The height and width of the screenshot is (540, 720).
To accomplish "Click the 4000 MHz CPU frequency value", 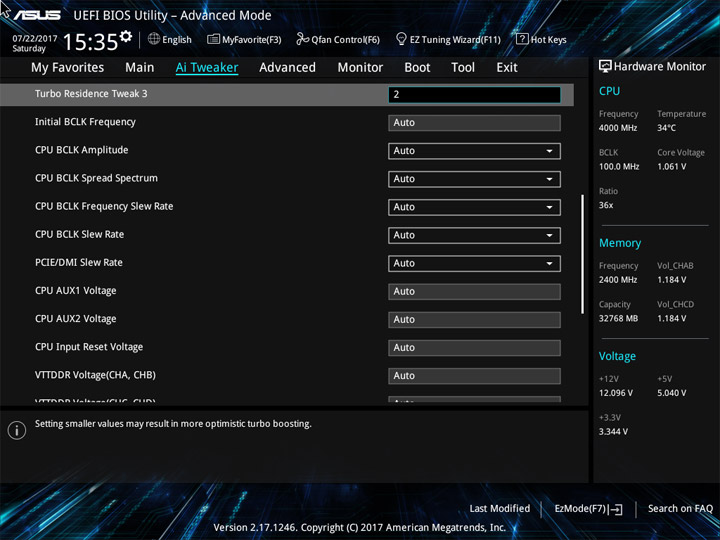I will point(618,128).
